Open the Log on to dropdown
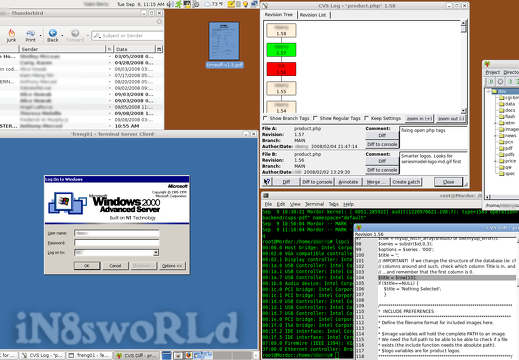This screenshot has height=360, width=519. [156, 253]
